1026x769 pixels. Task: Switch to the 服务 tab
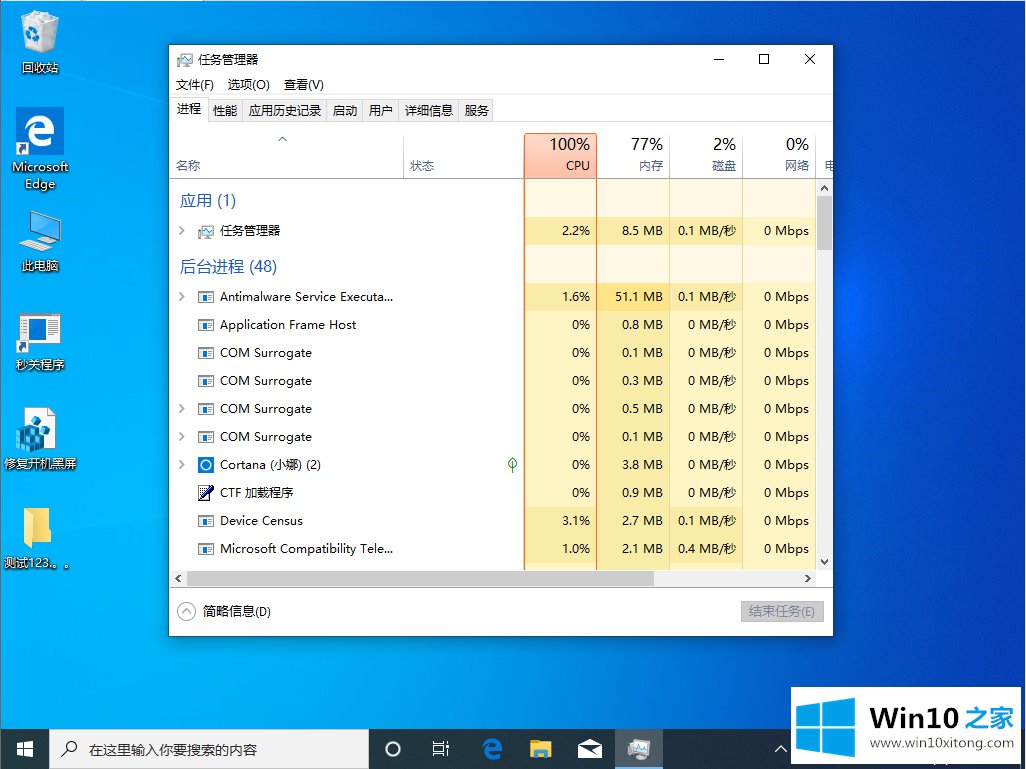pyautogui.click(x=476, y=111)
